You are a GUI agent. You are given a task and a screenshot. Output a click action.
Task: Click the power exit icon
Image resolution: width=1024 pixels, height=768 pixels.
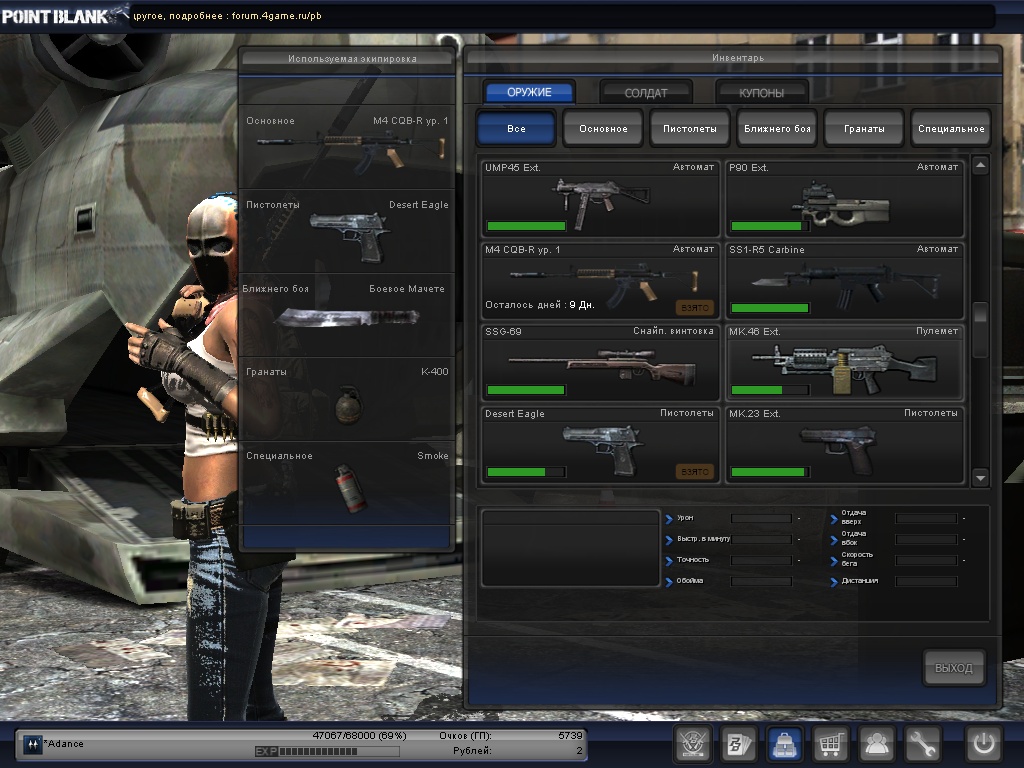click(984, 744)
